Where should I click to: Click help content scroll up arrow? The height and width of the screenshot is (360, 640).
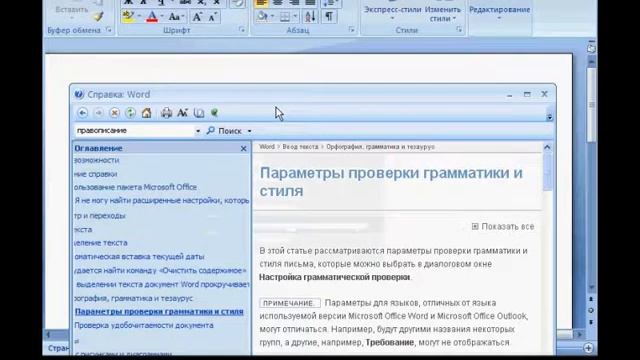tap(547, 147)
